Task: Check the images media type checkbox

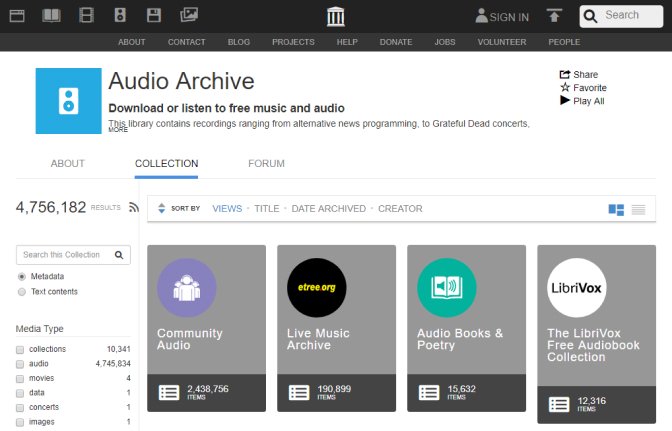Action: [x=20, y=422]
